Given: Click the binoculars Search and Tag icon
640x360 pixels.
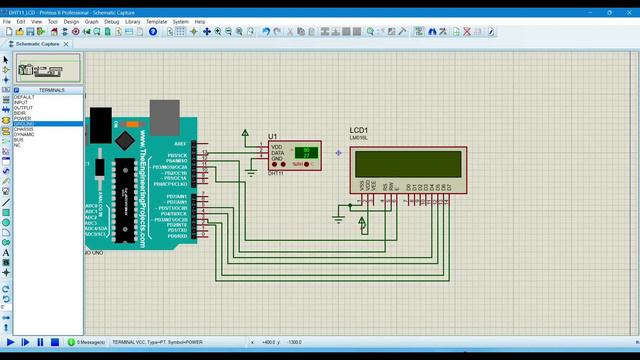Looking at the screenshot, I should tap(432, 31).
